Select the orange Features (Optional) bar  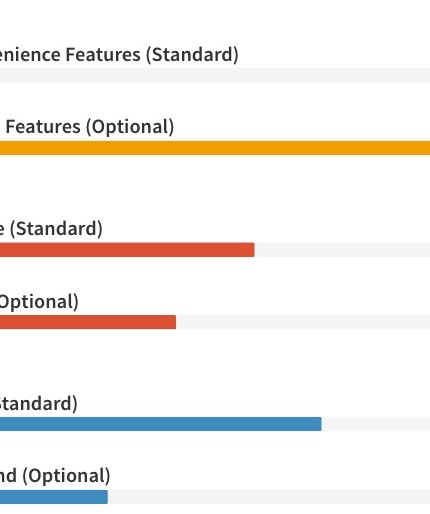[215, 148]
